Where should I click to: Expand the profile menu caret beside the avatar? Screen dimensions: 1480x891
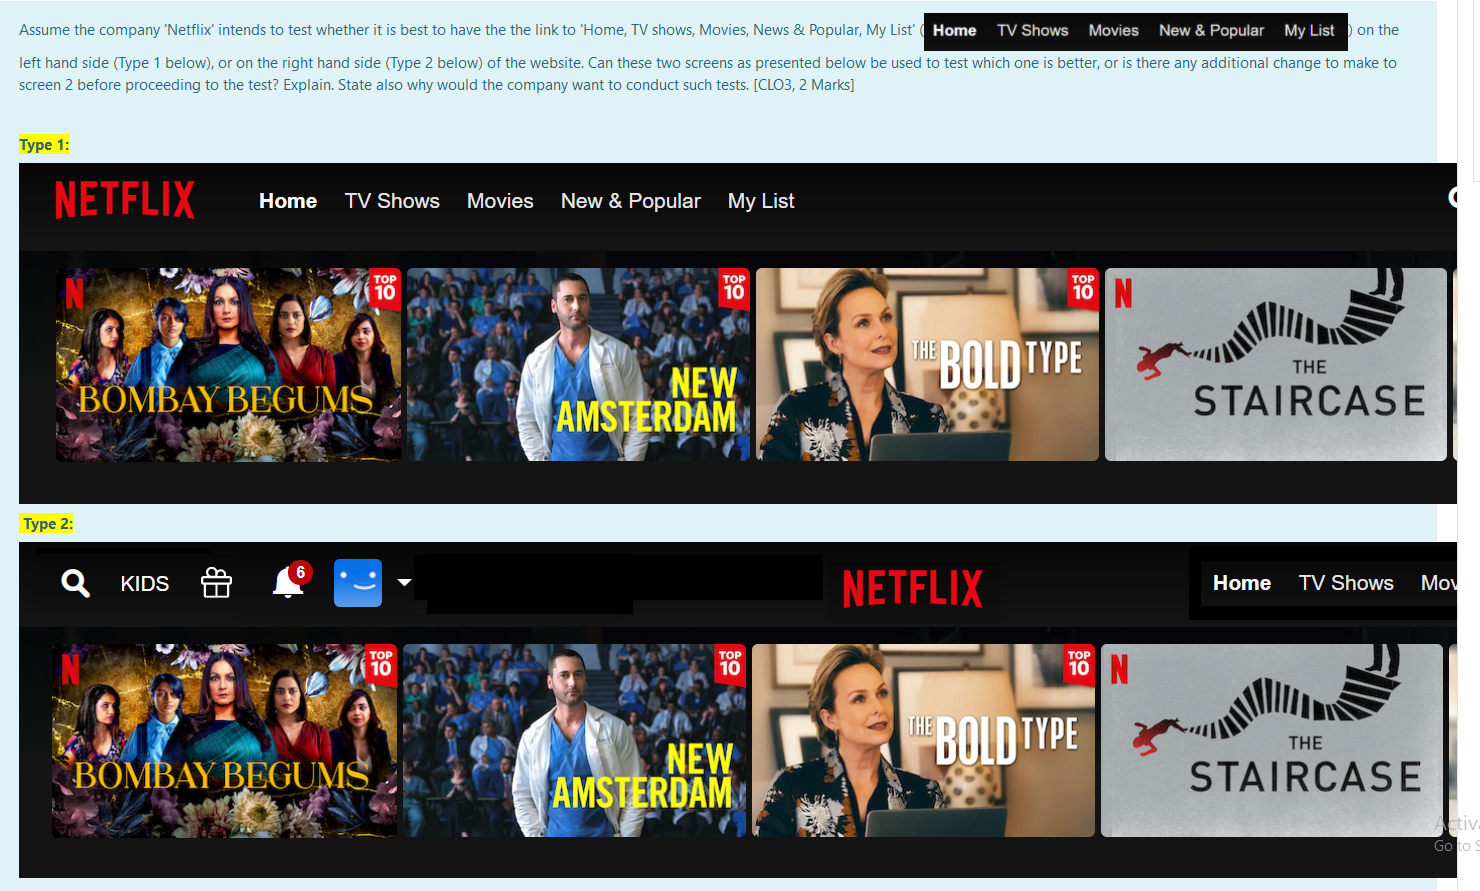[404, 582]
